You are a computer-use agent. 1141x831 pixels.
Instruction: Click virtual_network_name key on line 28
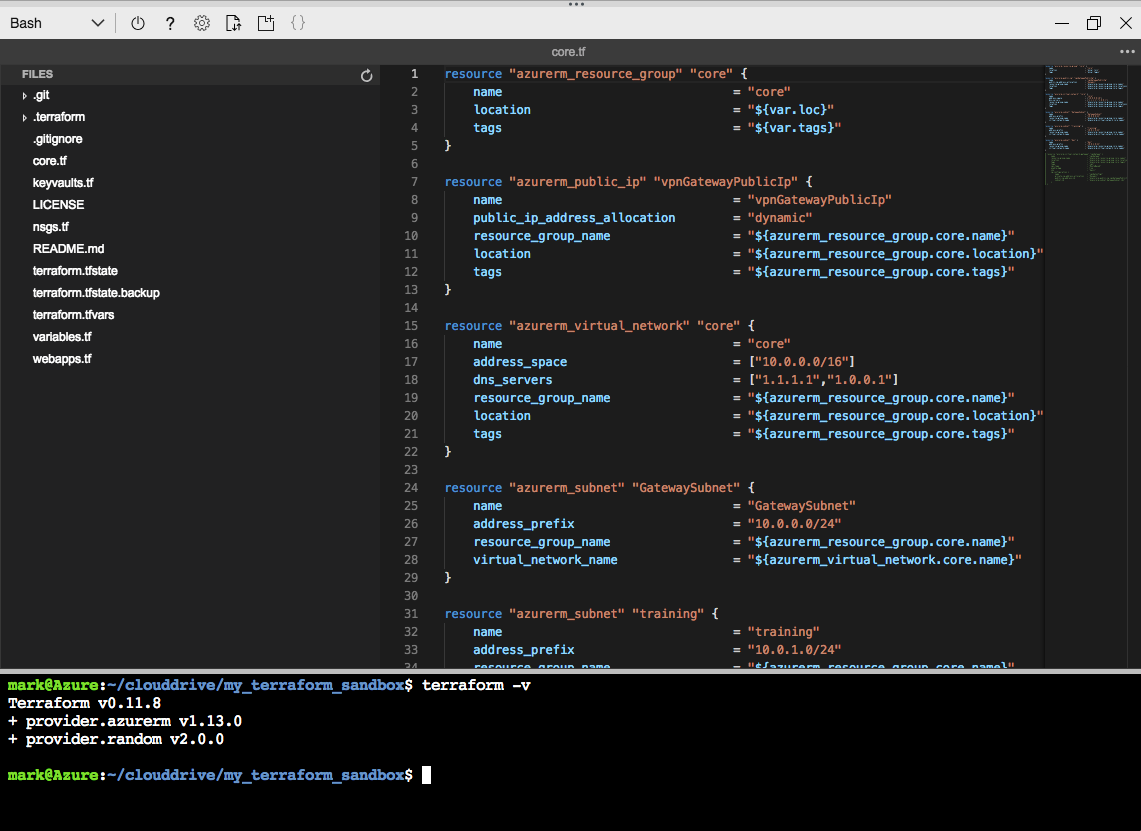pos(546,560)
